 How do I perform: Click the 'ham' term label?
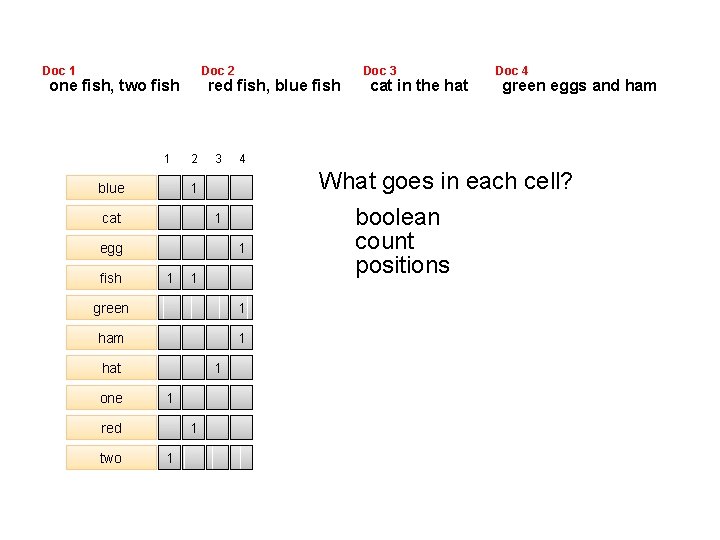click(x=111, y=338)
